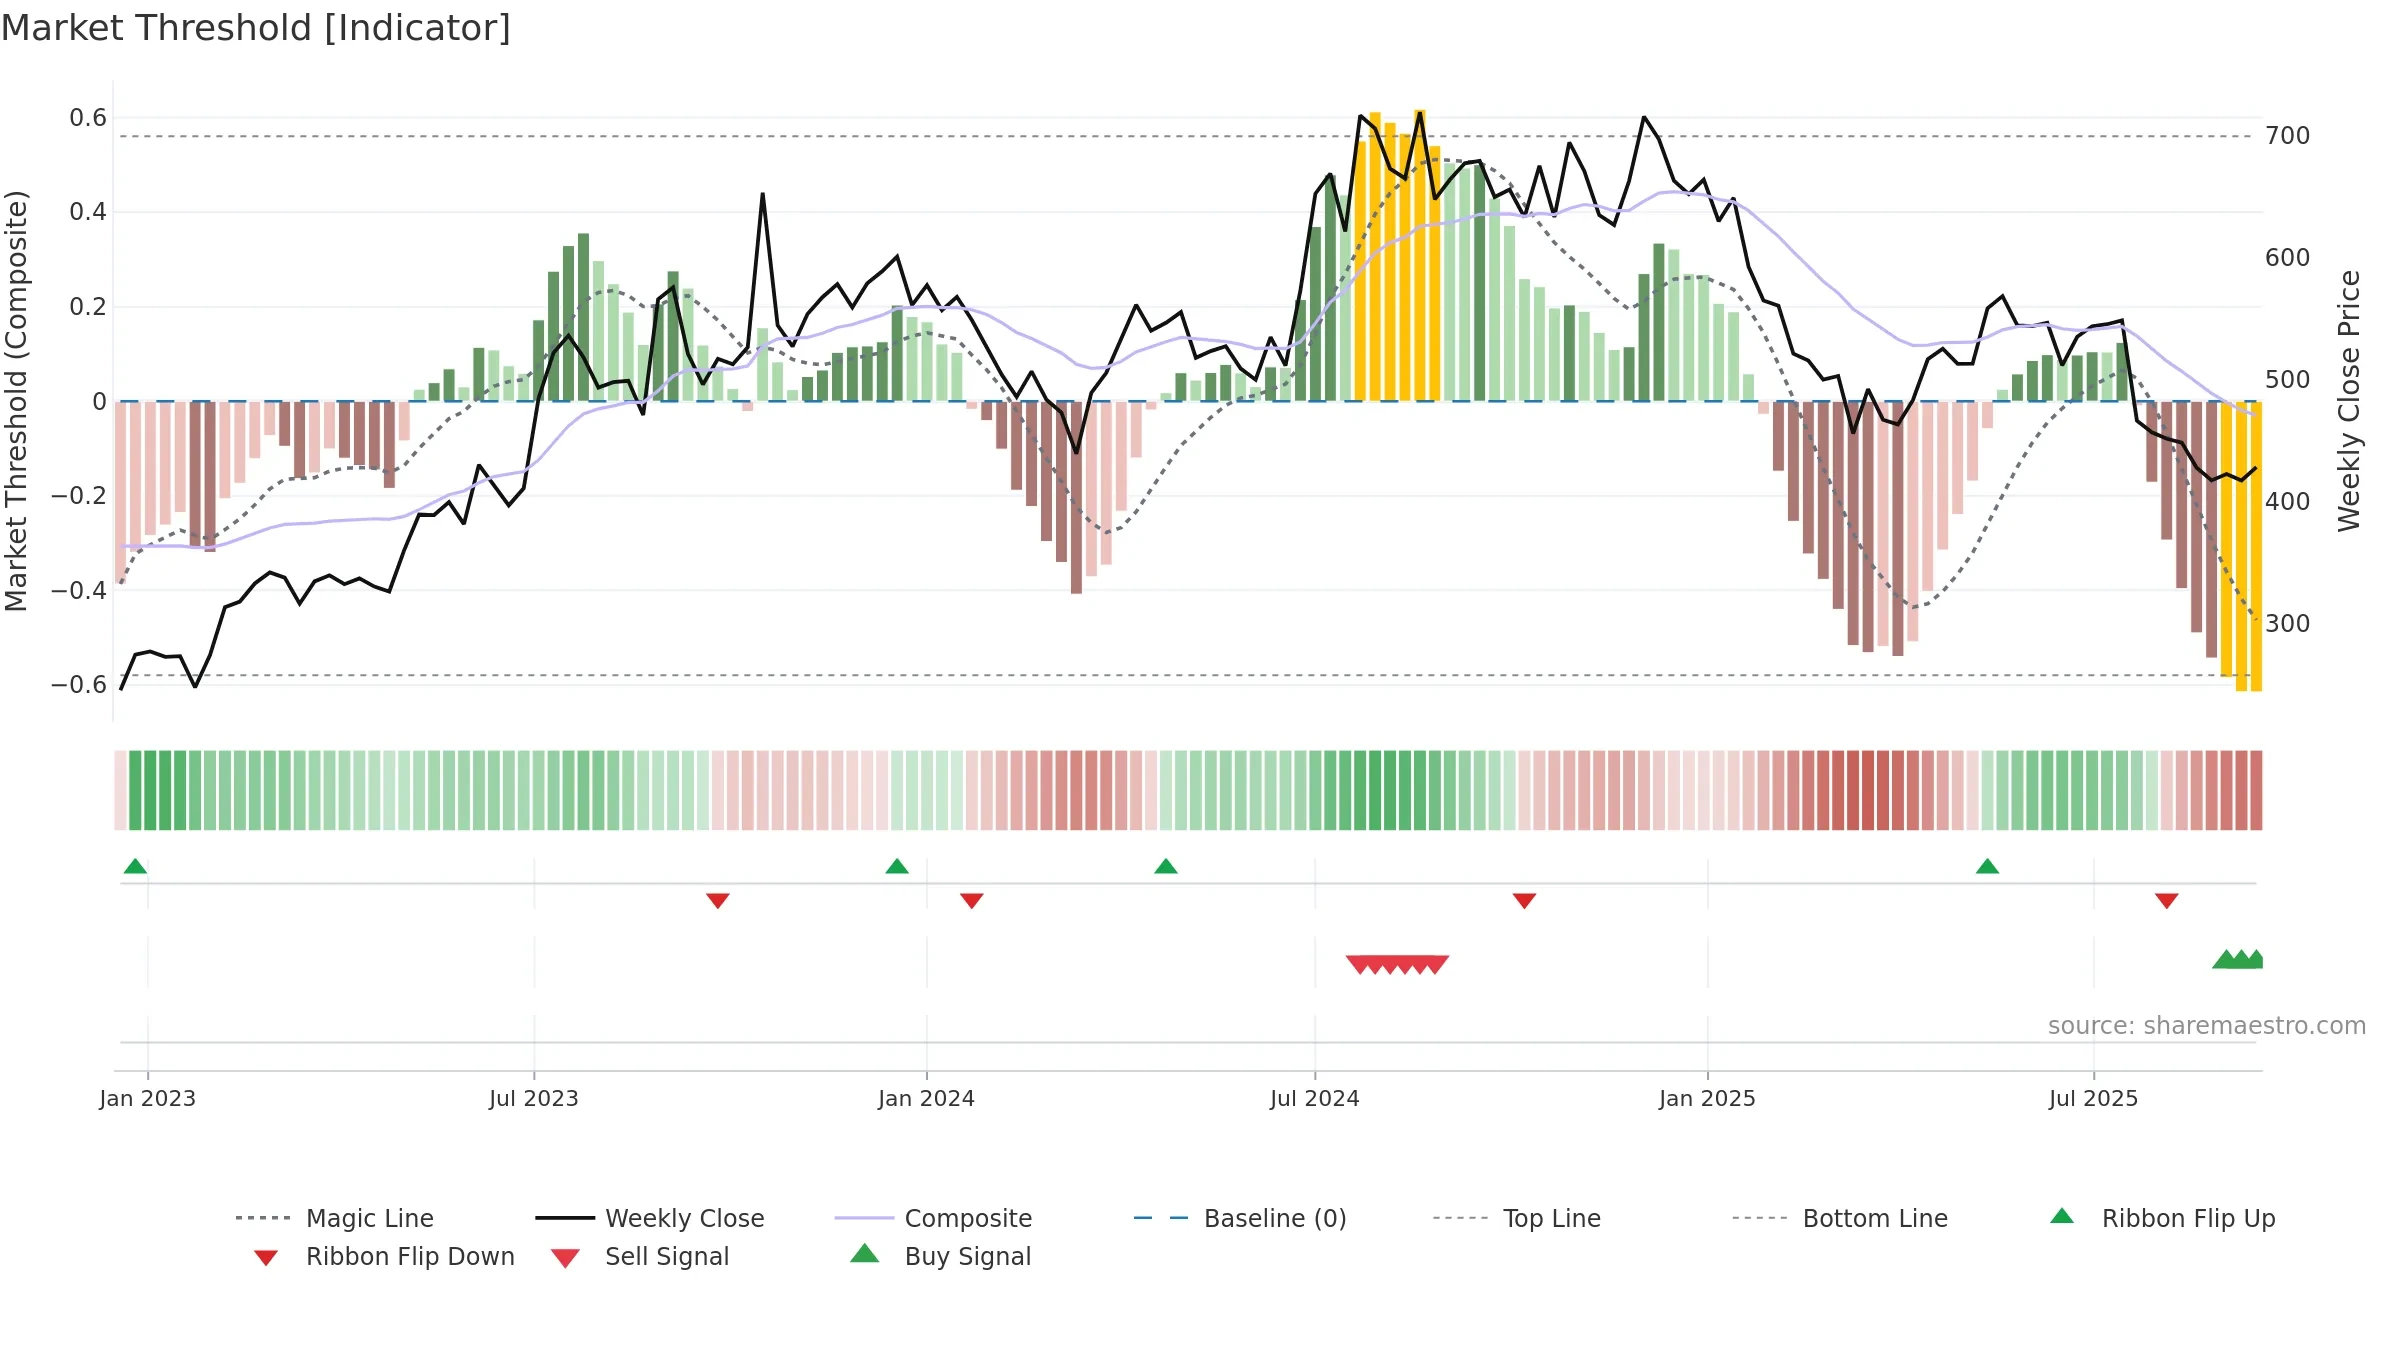Toggle Ribbon Flip Up legend entry
The image size is (2400, 1350).
(x=2163, y=1218)
